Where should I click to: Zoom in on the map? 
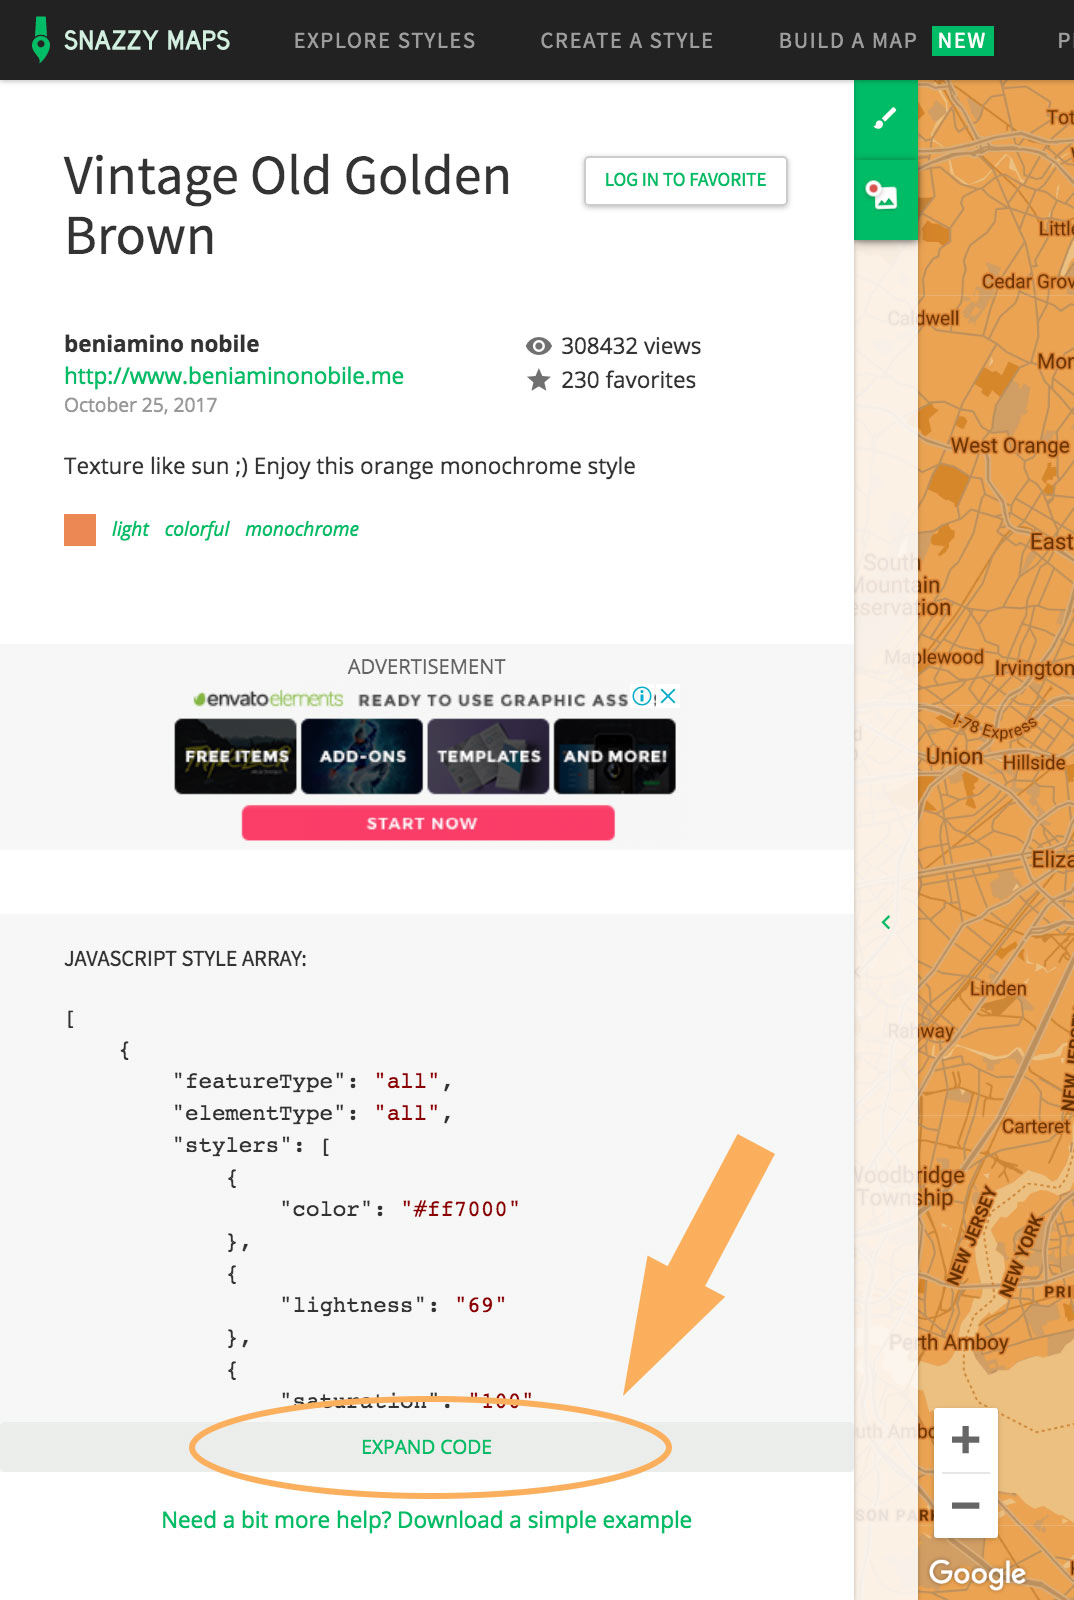[965, 1440]
